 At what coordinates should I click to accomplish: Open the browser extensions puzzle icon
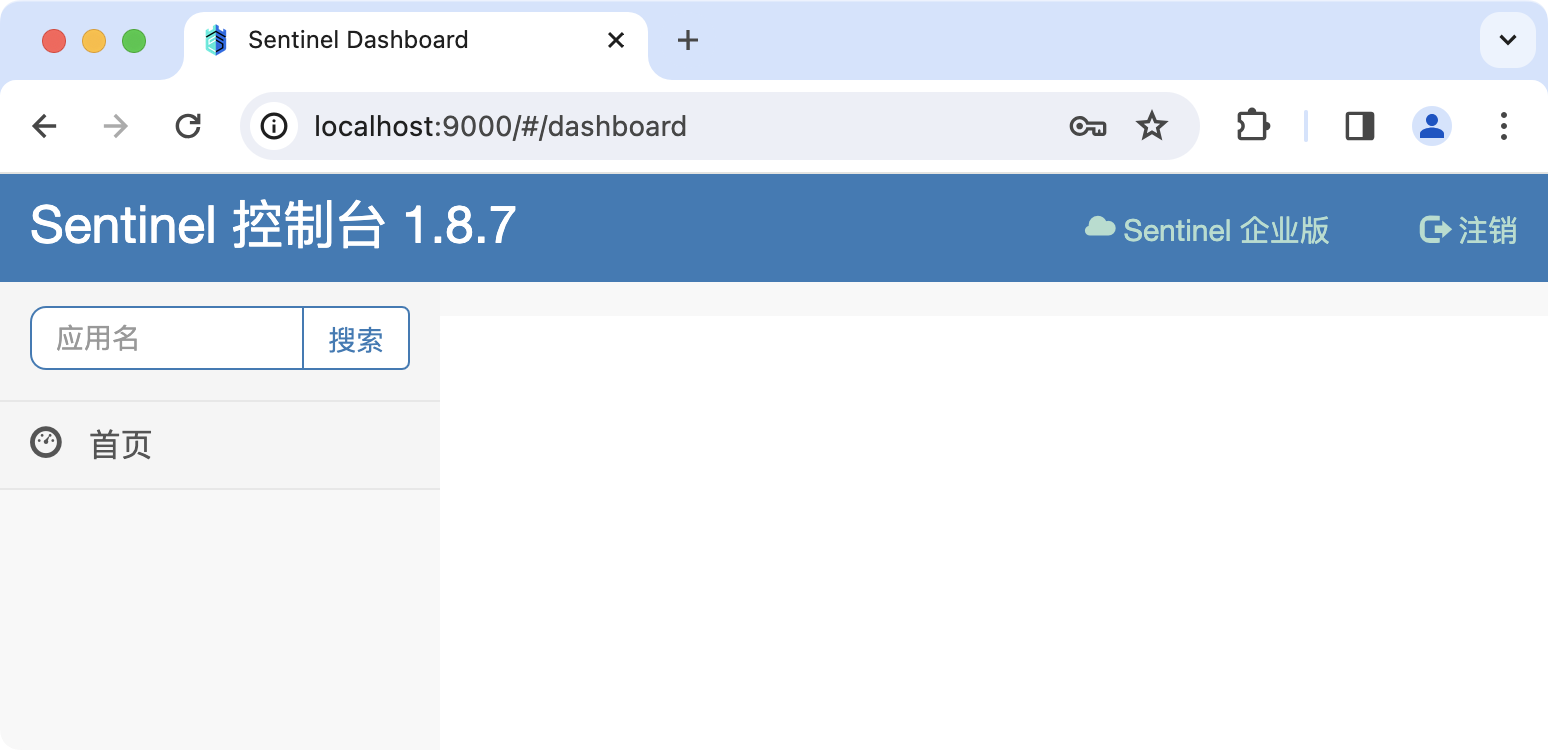(x=1252, y=126)
